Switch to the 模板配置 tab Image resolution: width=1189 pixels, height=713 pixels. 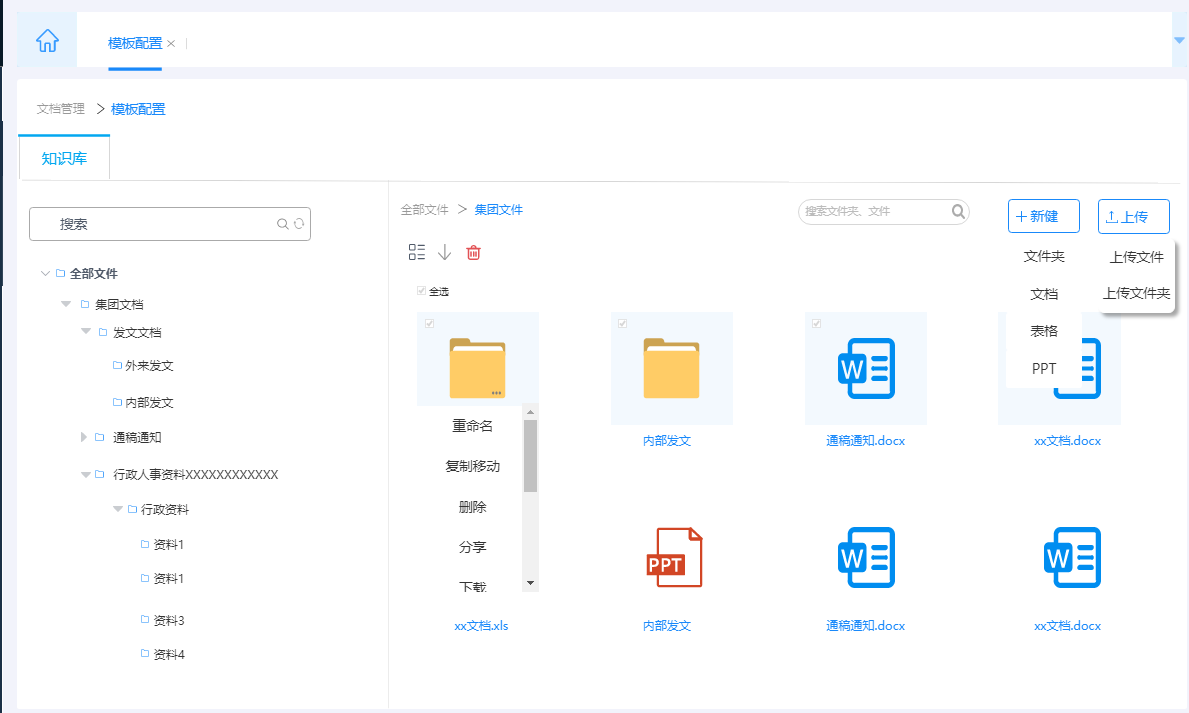pyautogui.click(x=135, y=43)
